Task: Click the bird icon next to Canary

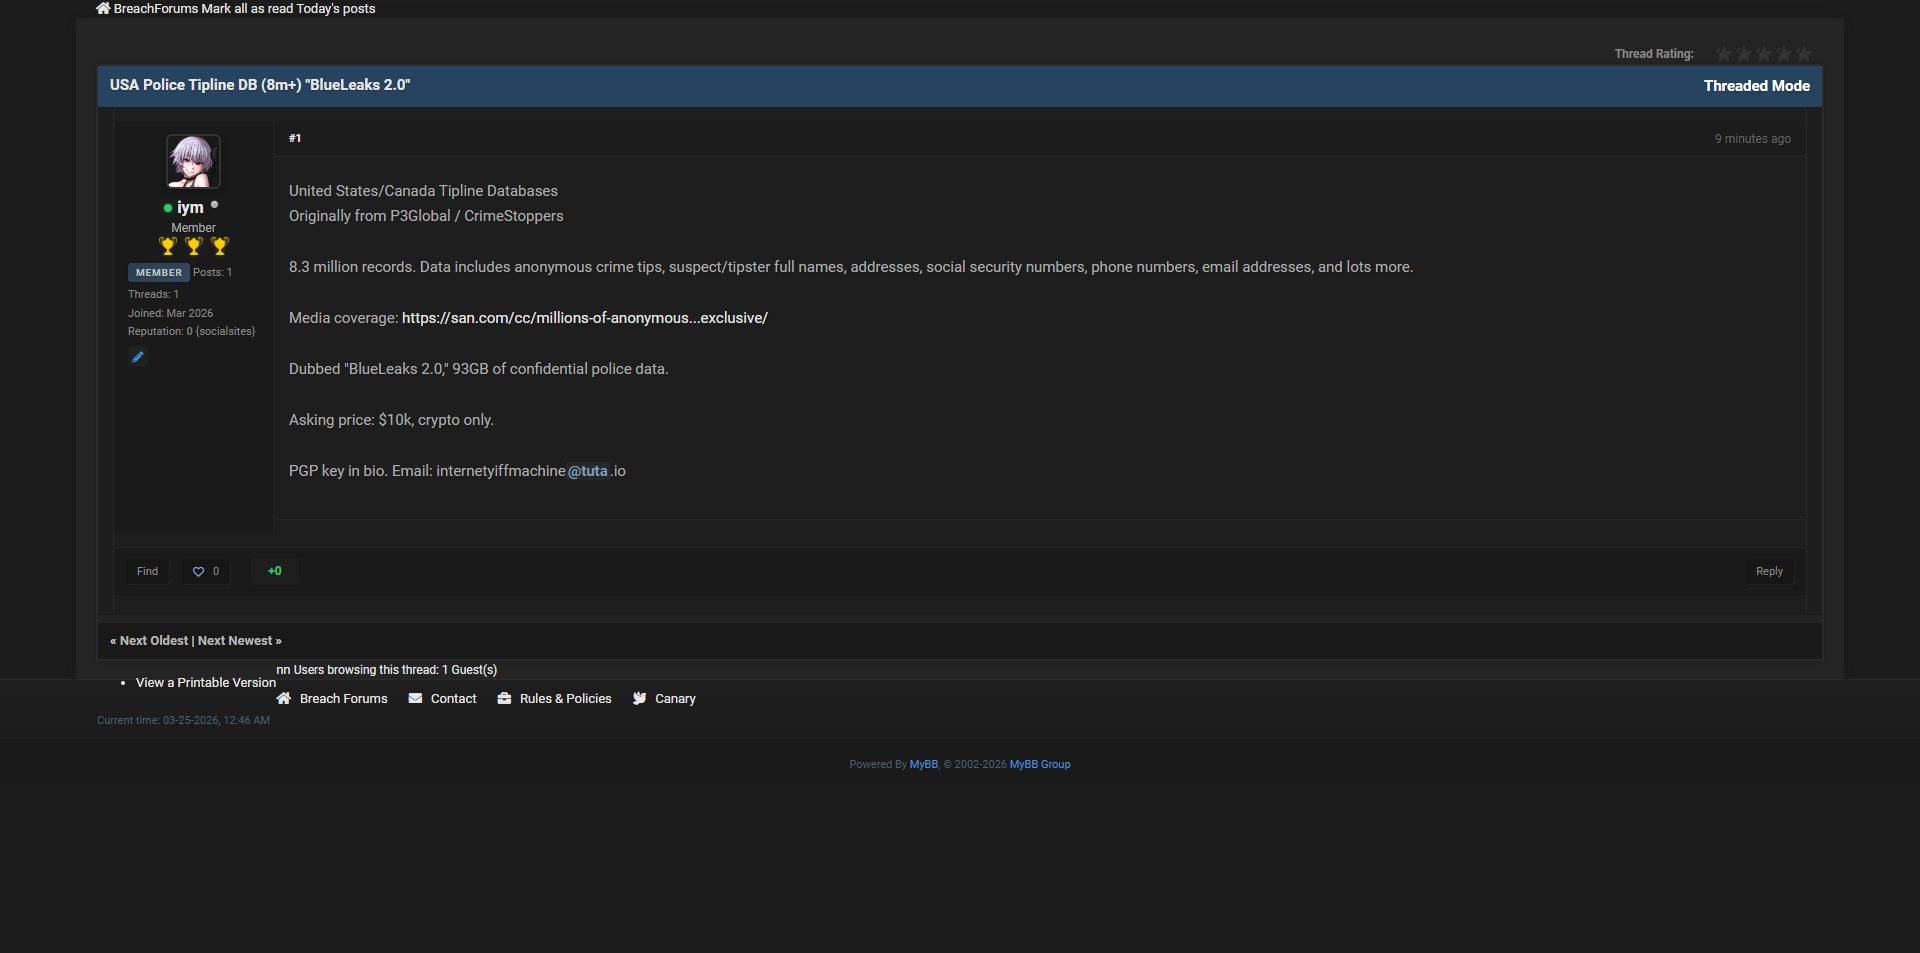Action: click(639, 699)
